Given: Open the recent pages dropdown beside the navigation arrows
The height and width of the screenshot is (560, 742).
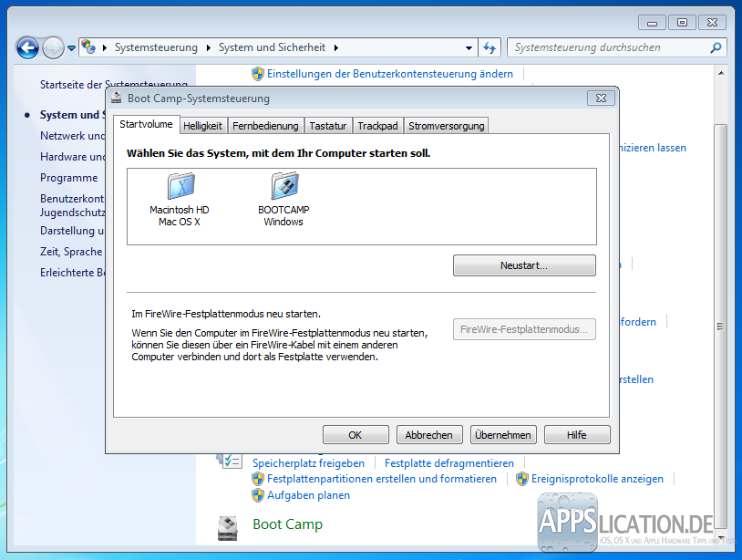Looking at the screenshot, I should (71, 48).
